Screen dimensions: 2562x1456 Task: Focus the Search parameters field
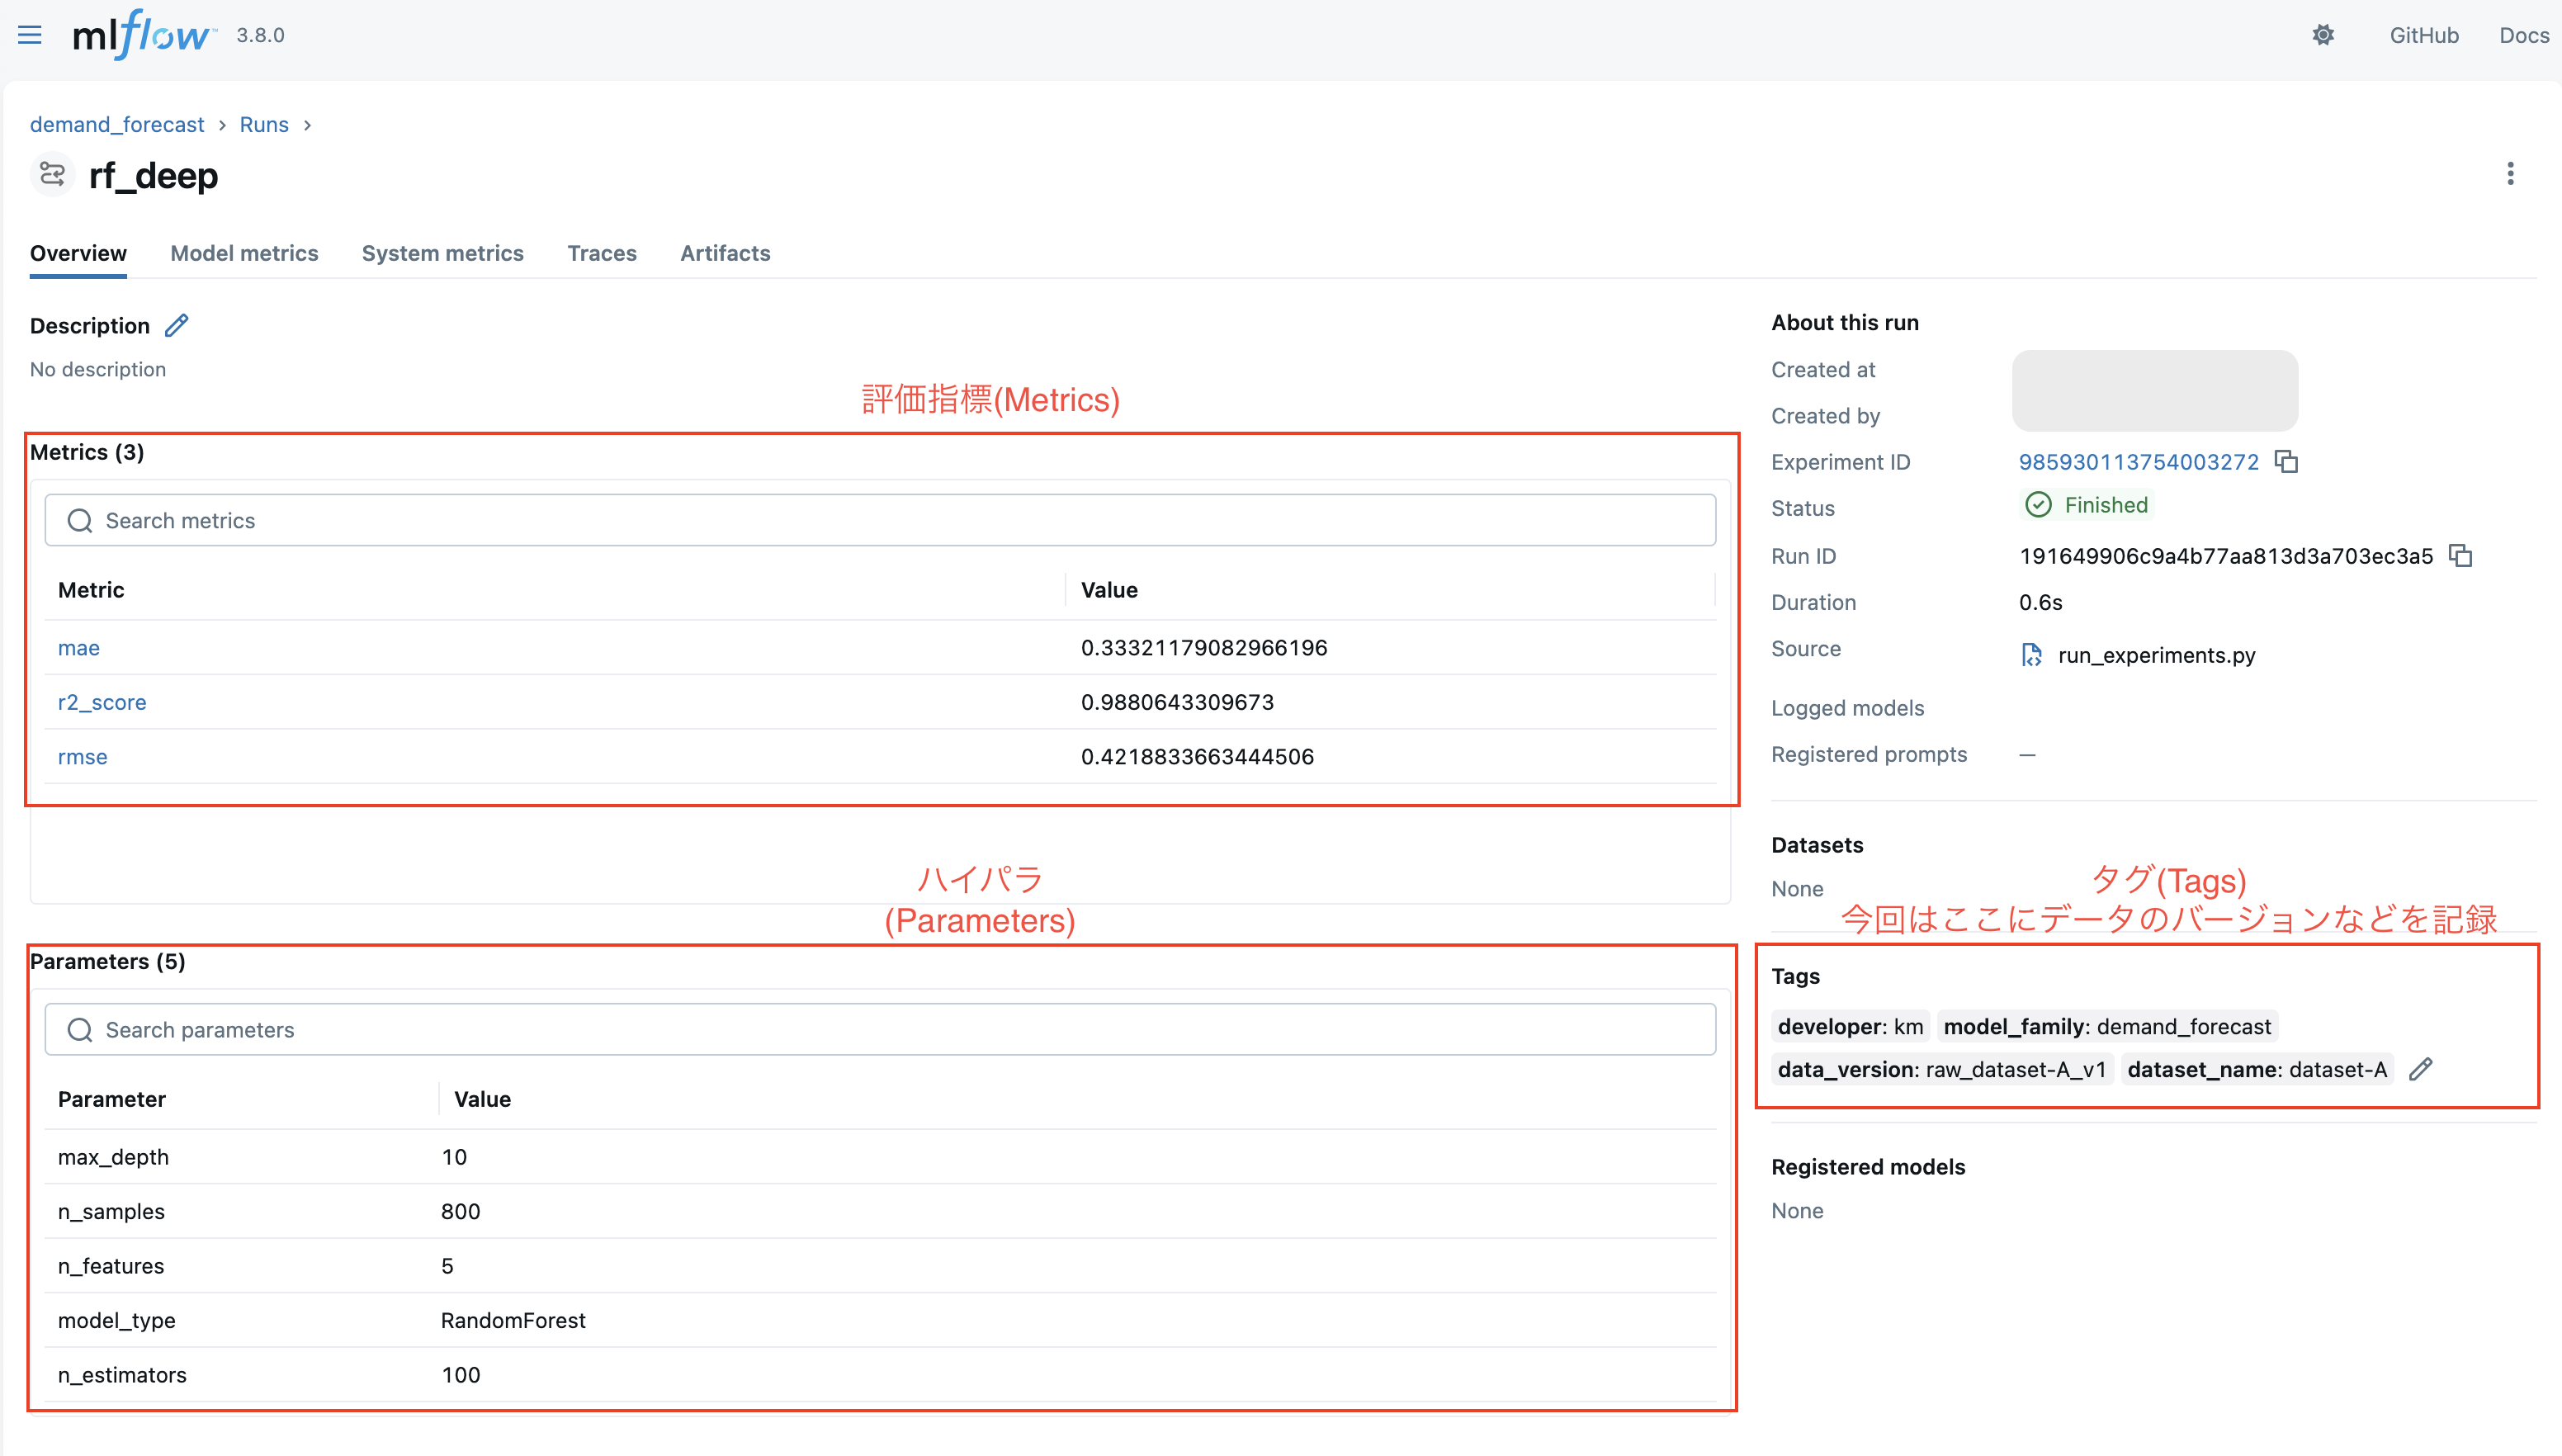pos(880,1030)
